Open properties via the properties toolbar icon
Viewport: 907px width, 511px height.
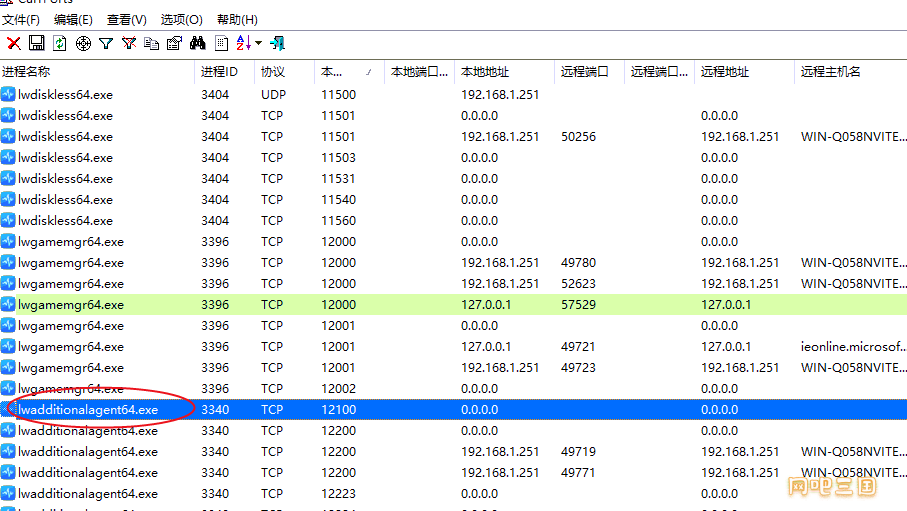[x=174, y=43]
